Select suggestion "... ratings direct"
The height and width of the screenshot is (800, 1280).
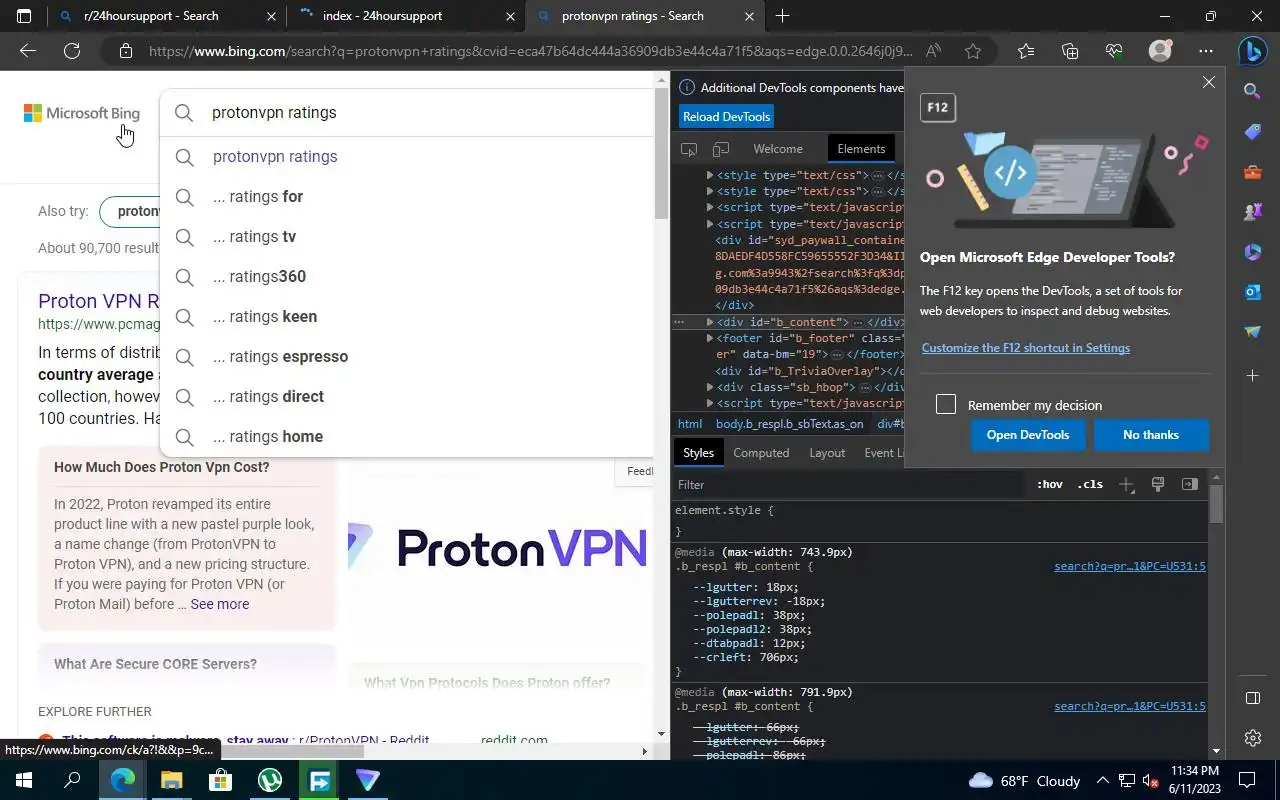click(x=406, y=397)
